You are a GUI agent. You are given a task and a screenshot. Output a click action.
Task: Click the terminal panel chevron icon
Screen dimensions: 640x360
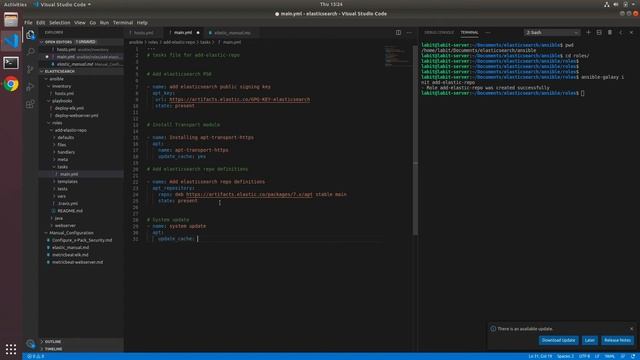621,32
